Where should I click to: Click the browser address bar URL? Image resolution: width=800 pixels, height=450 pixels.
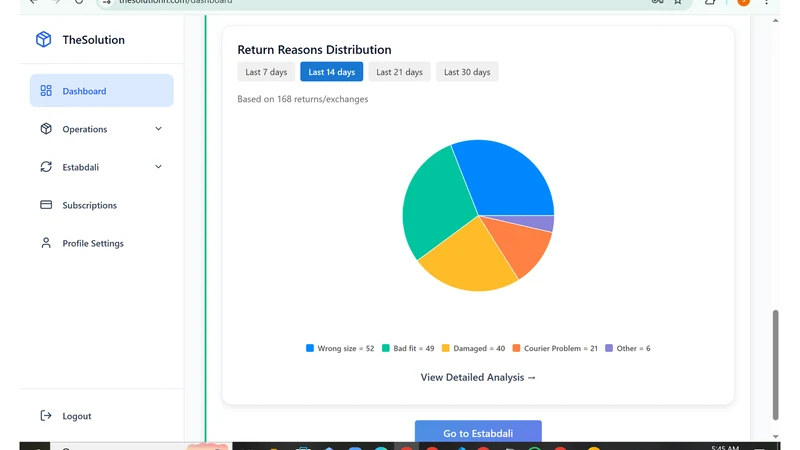[176, 2]
